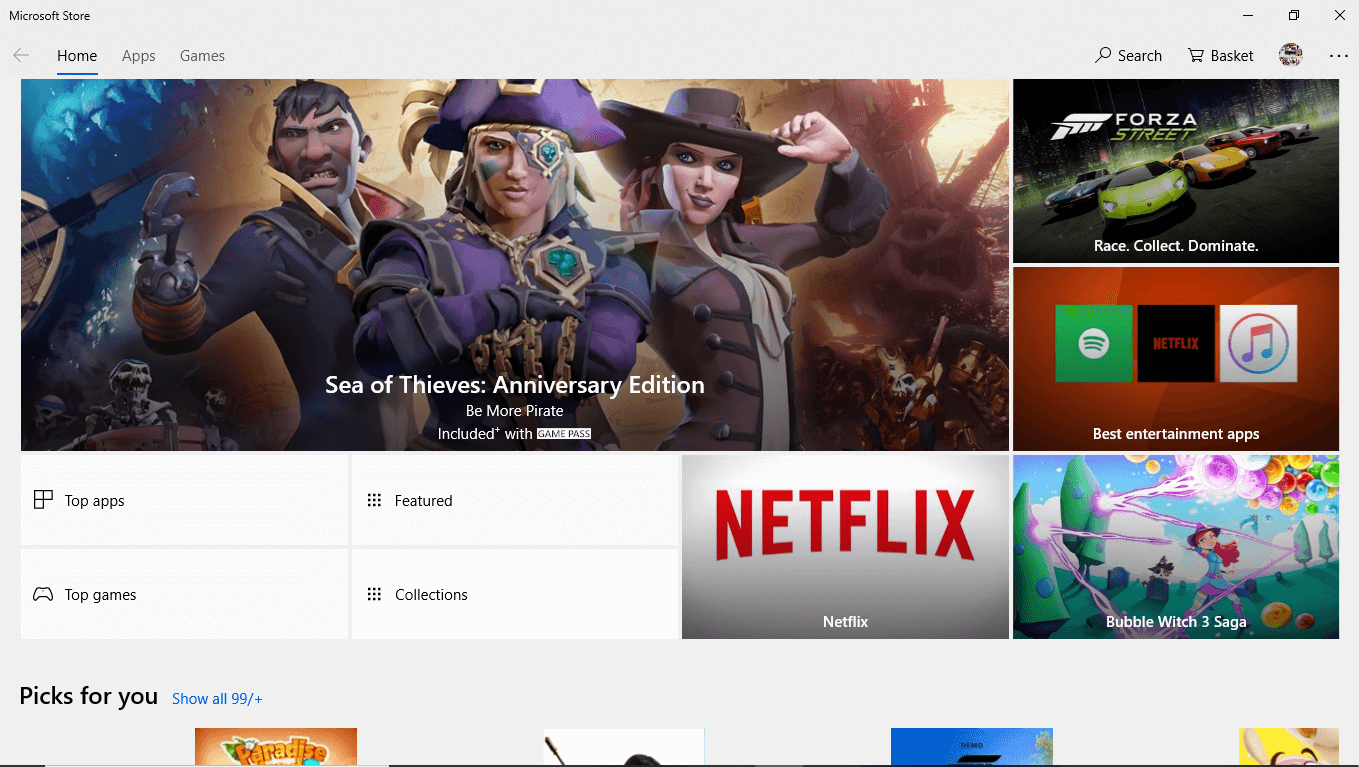This screenshot has width=1359, height=767.
Task: Click the Netflix icon in entertainment tile
Action: pyautogui.click(x=1176, y=344)
